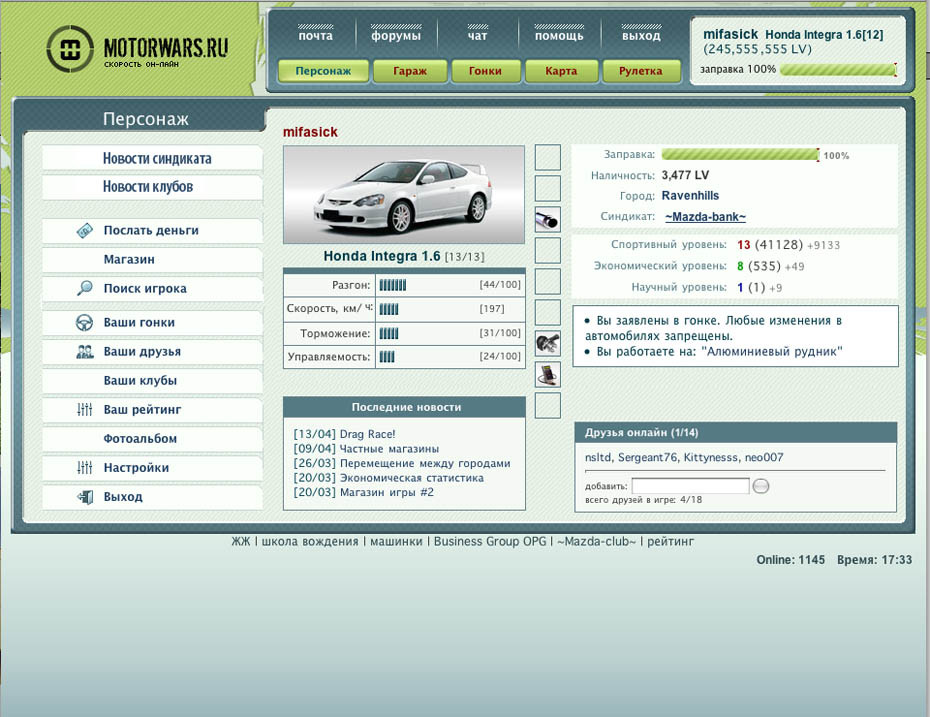
Task: Open the Фотоальбом sidebar item
Action: click(x=152, y=439)
